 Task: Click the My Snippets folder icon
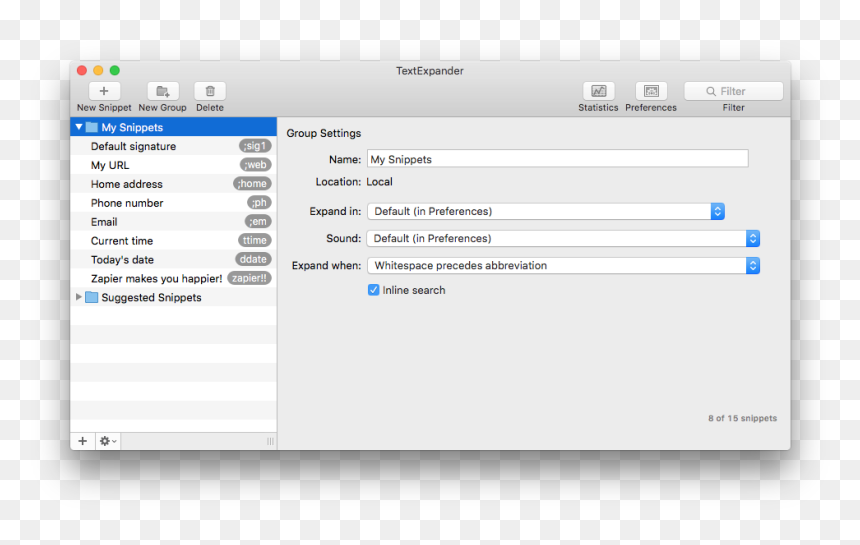point(92,127)
